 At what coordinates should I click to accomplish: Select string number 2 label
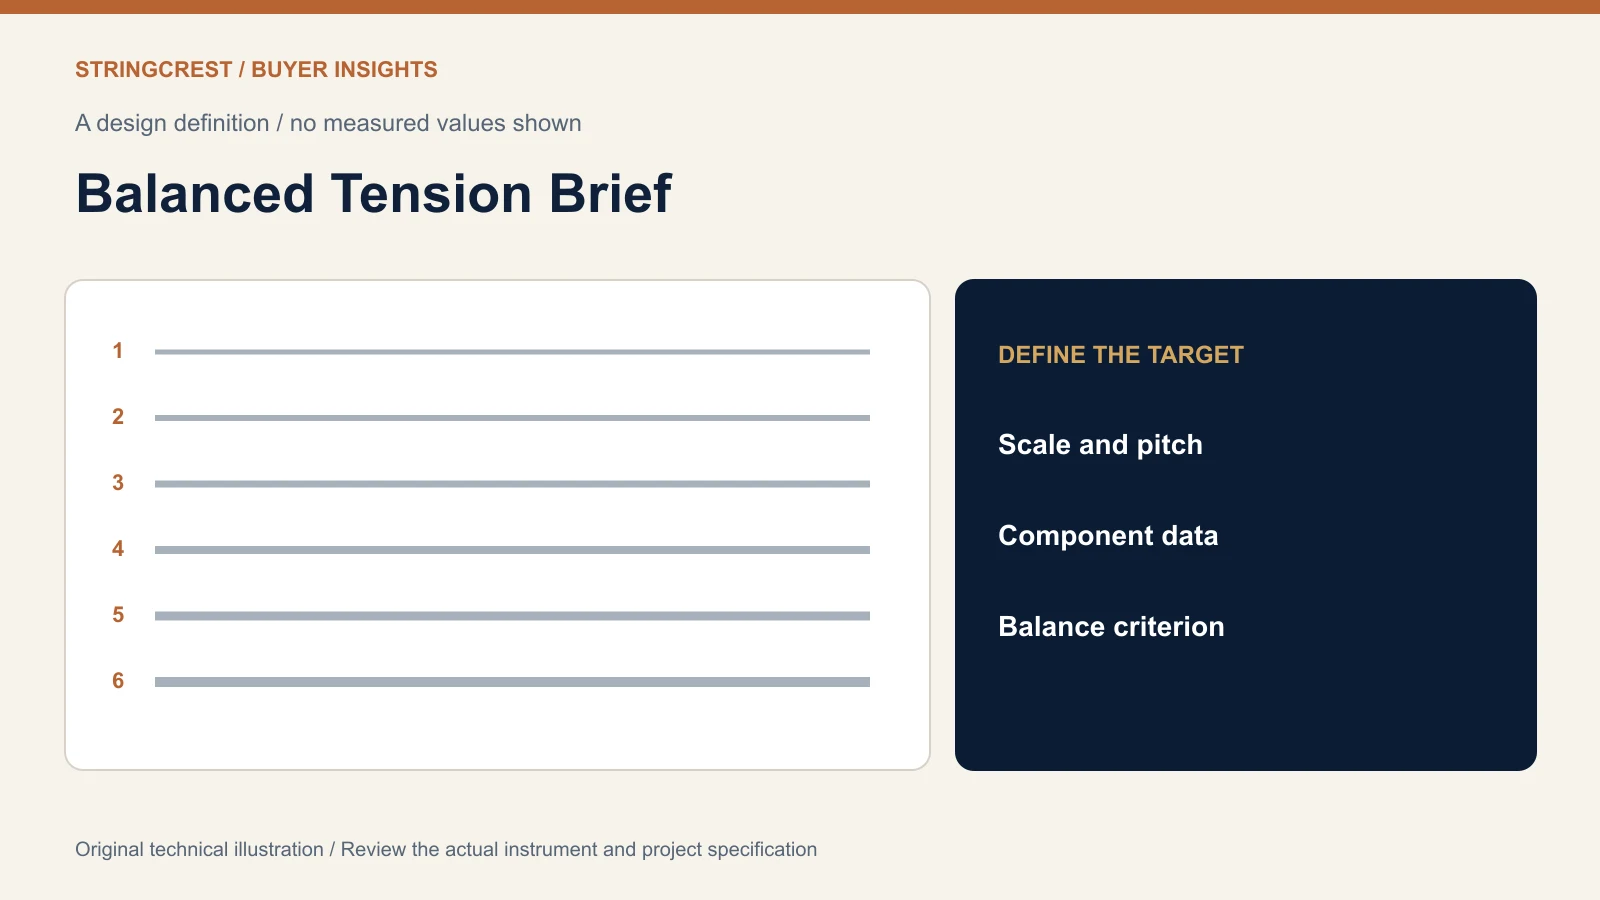pyautogui.click(x=118, y=417)
